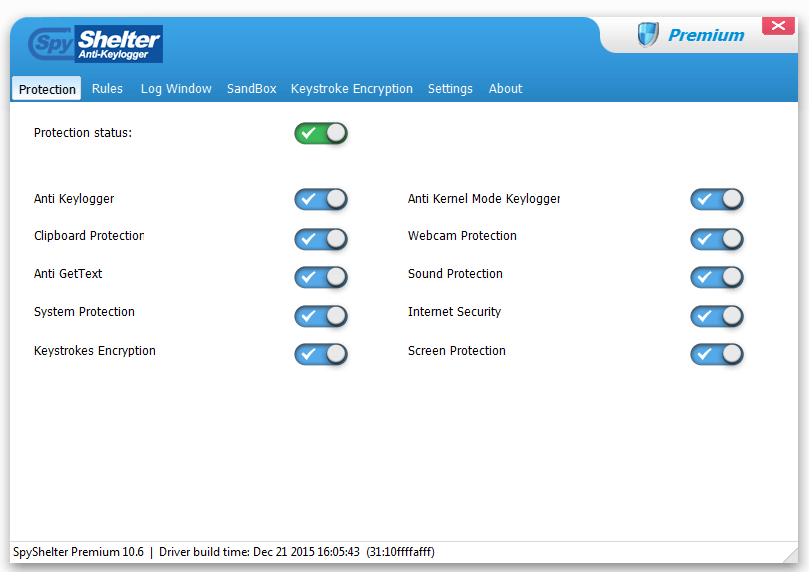Switch off Anti GetText protection
This screenshot has height=572, width=809.
(320, 277)
